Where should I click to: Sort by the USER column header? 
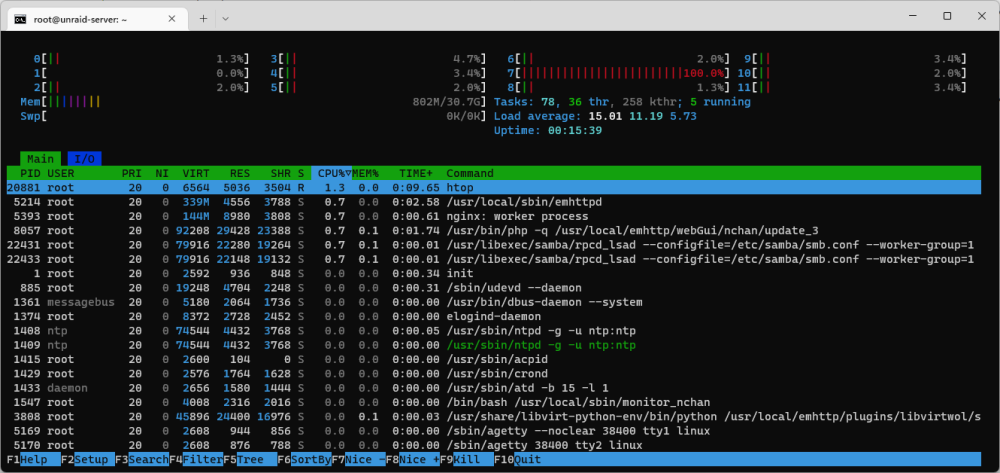61,173
